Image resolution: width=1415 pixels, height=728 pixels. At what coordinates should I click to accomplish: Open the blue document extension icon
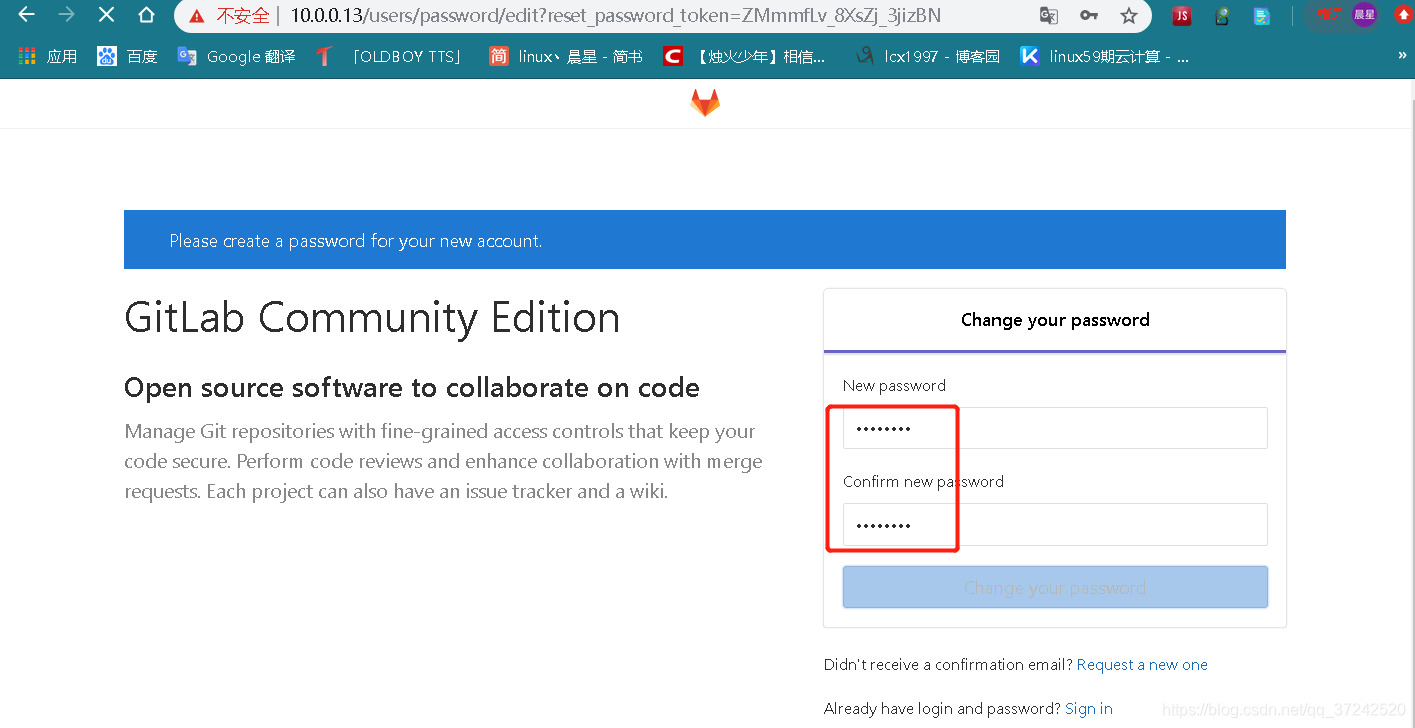pos(1262,15)
